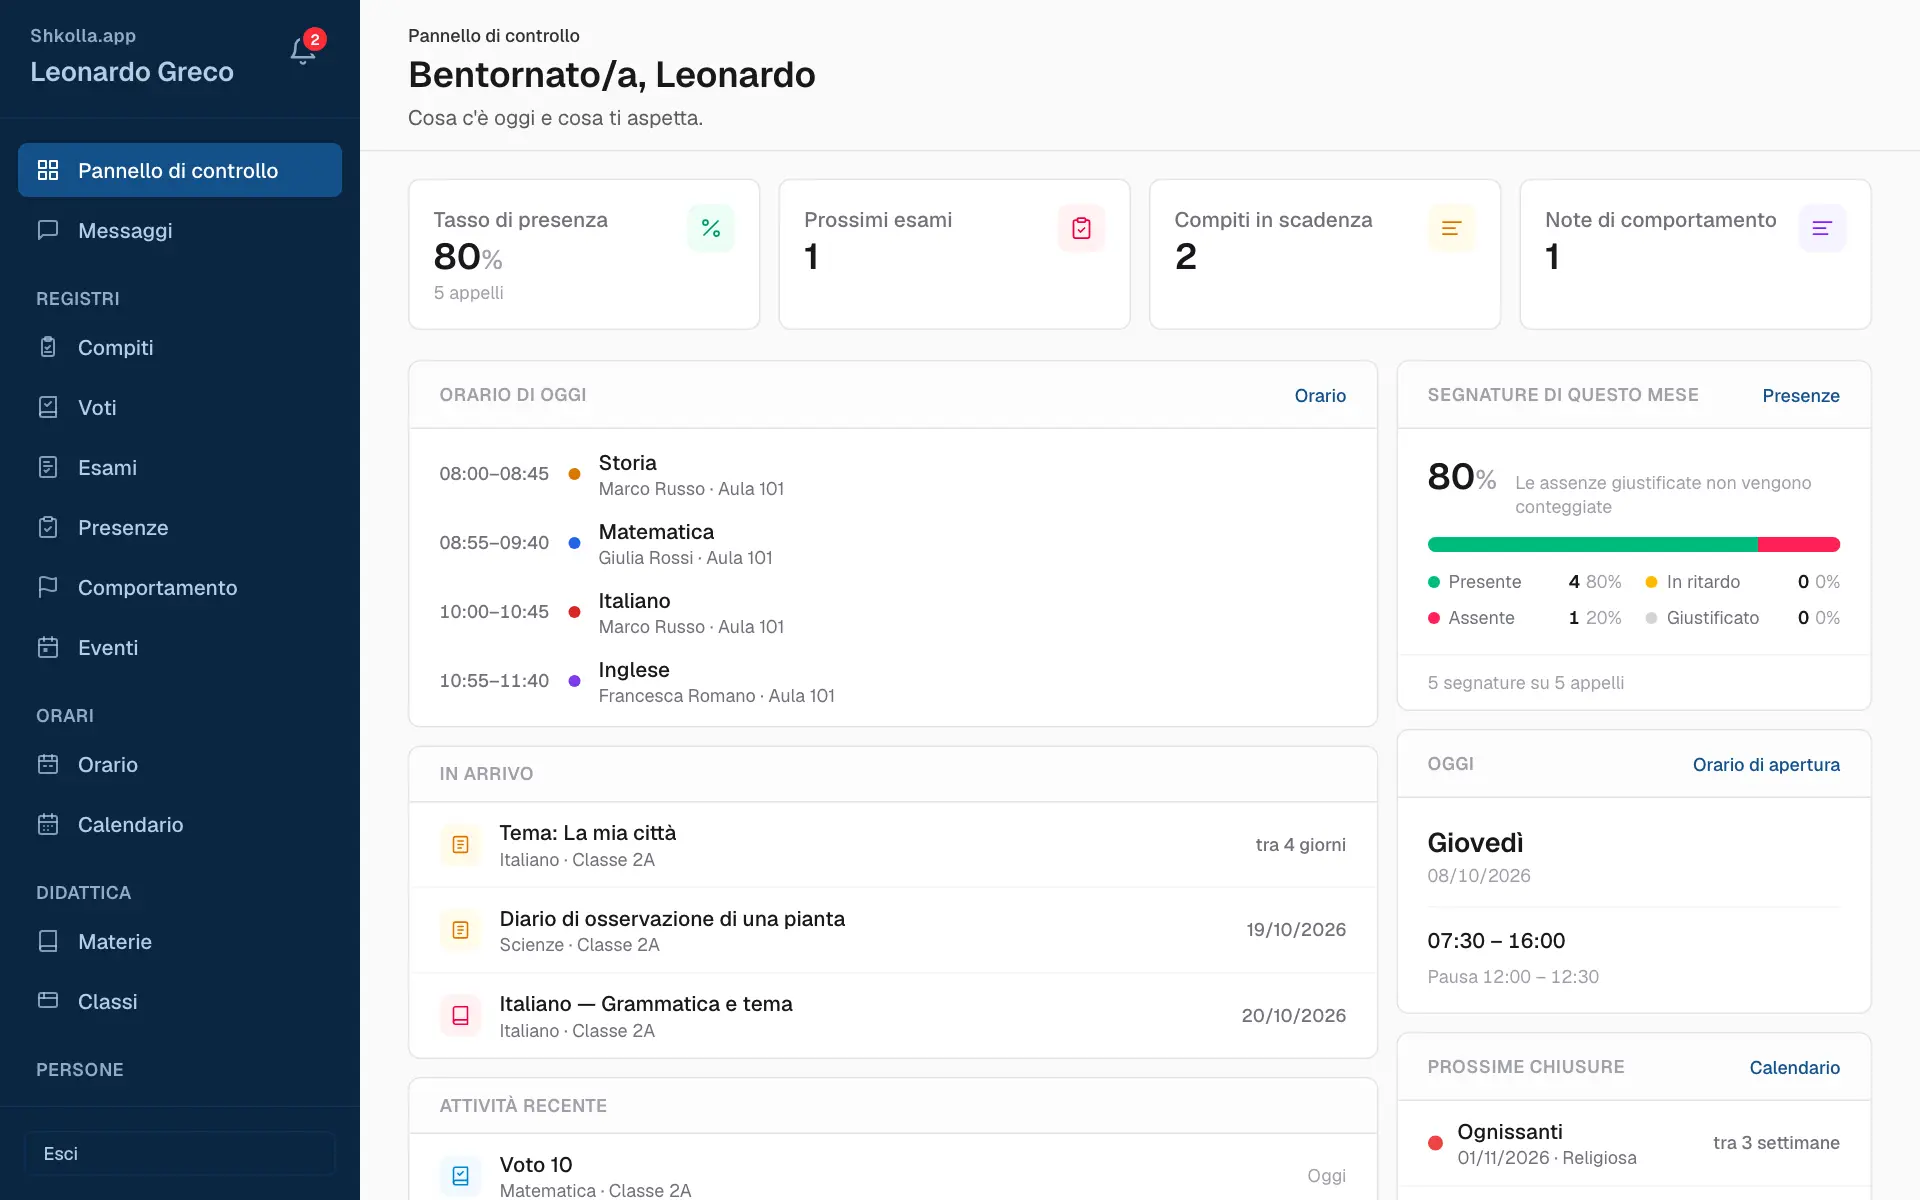
Task: Select the Inglese lesson row
Action: tap(893, 681)
